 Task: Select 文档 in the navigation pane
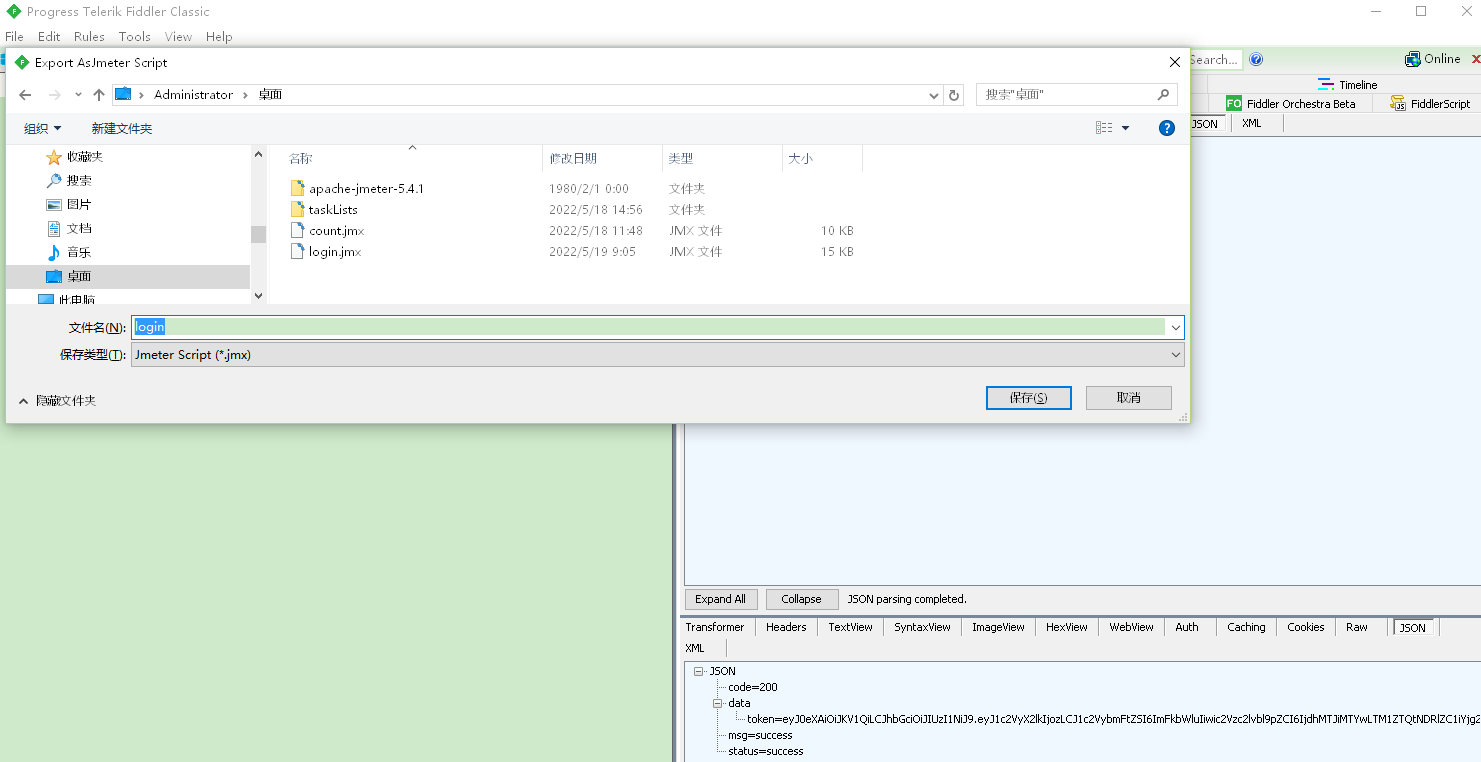(x=79, y=229)
